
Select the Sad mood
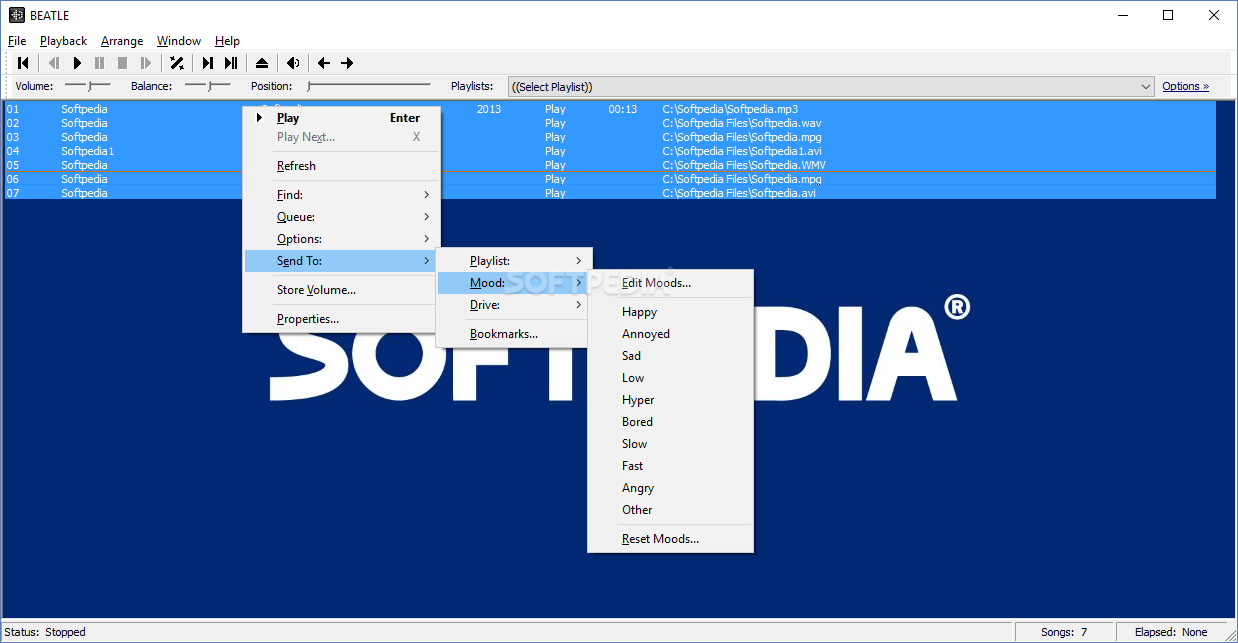pyautogui.click(x=670, y=356)
